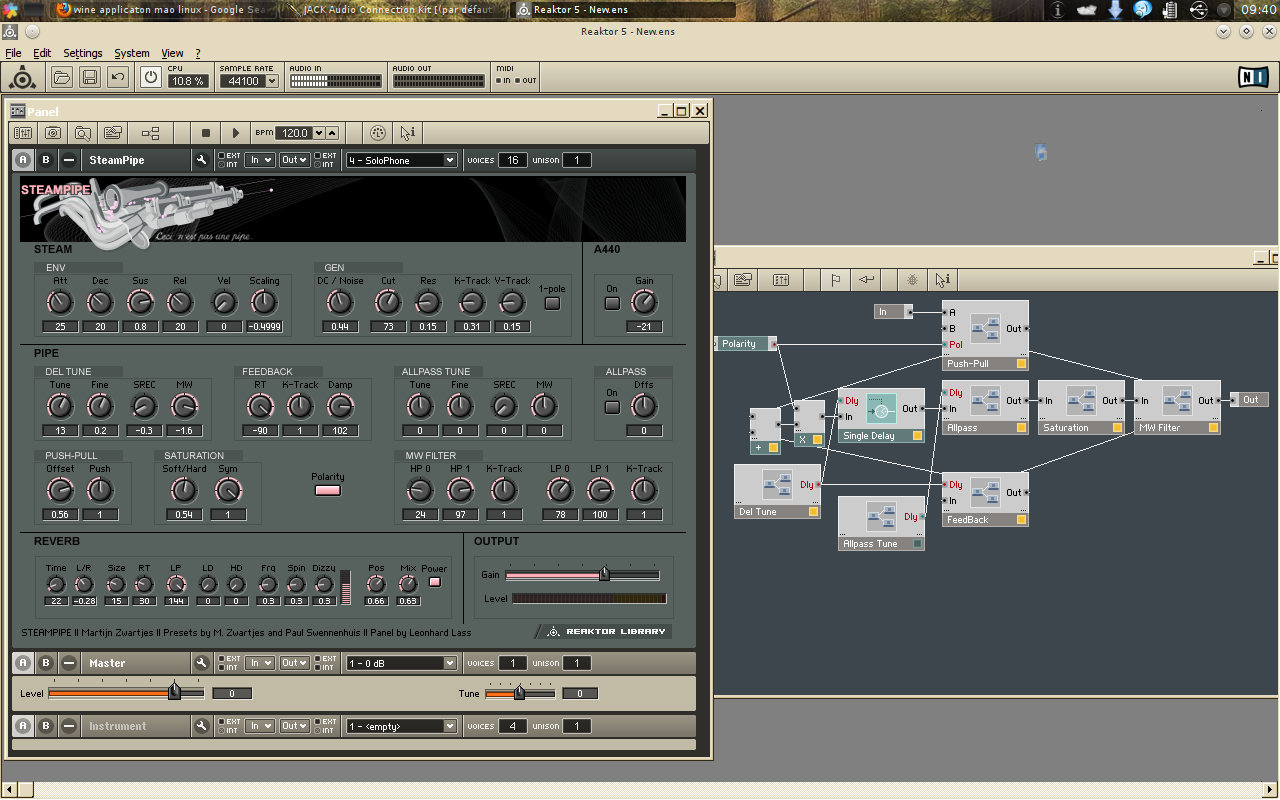Image resolution: width=1280 pixels, height=800 pixels.
Task: Start the clock with the play button
Action: [x=235, y=133]
